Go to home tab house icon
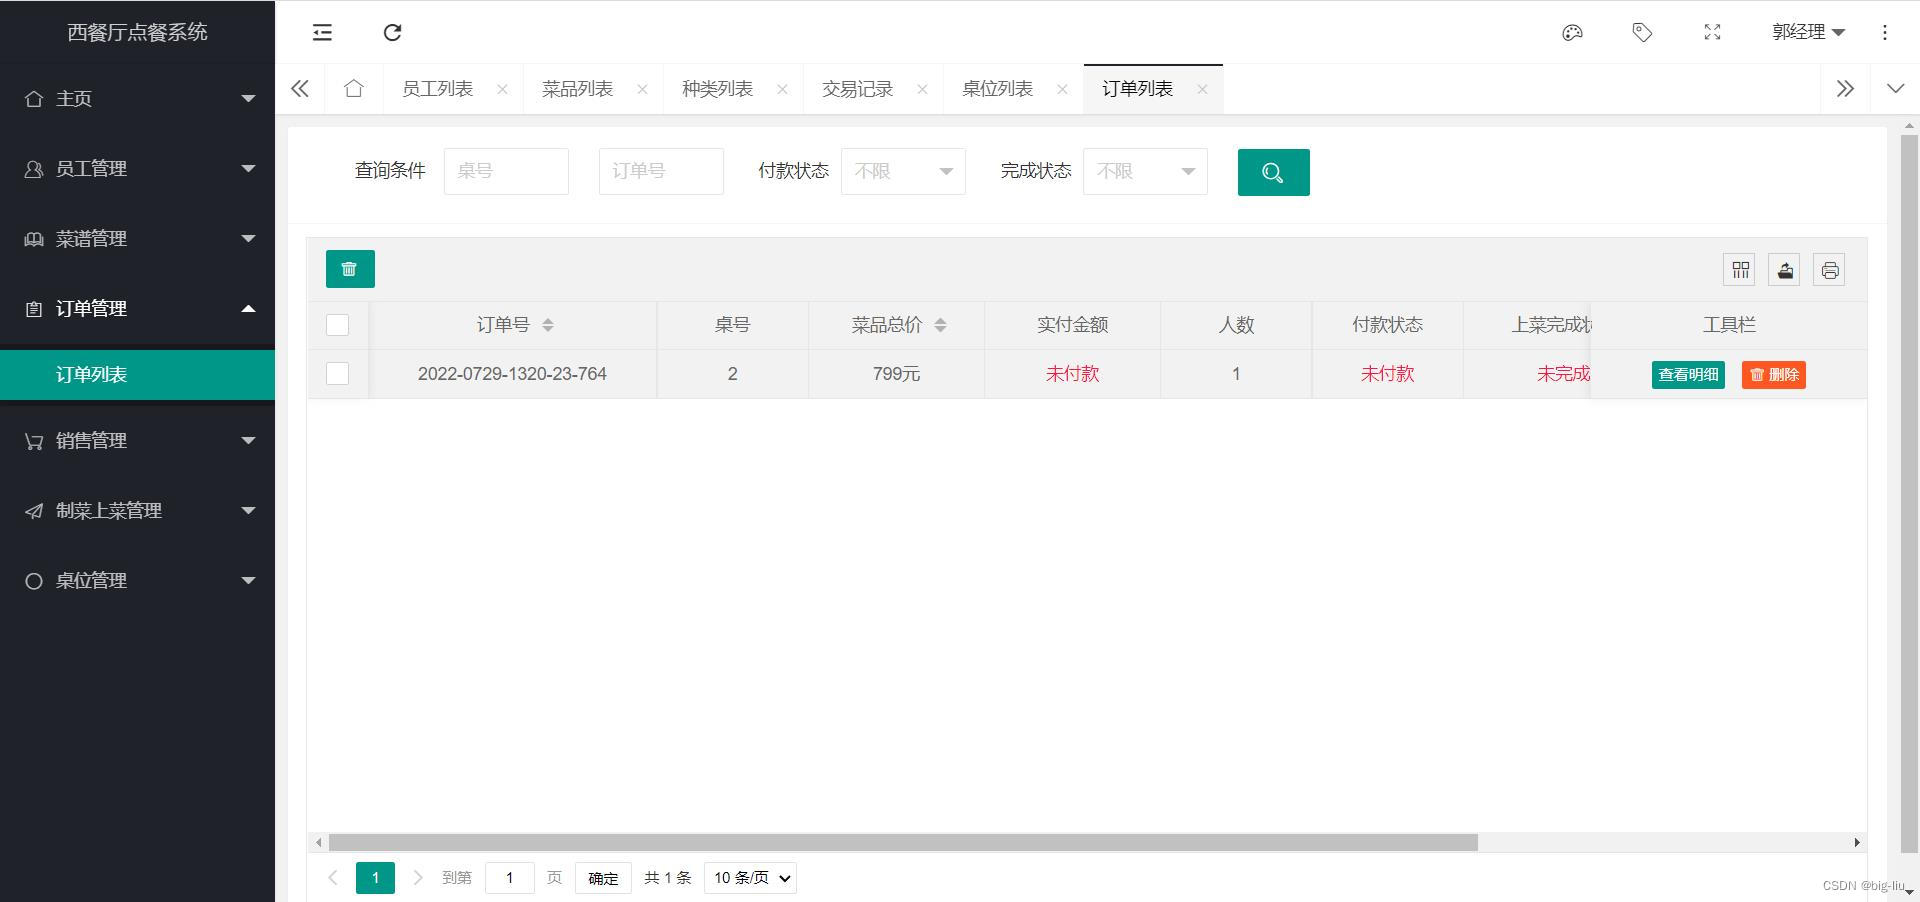 coord(353,88)
